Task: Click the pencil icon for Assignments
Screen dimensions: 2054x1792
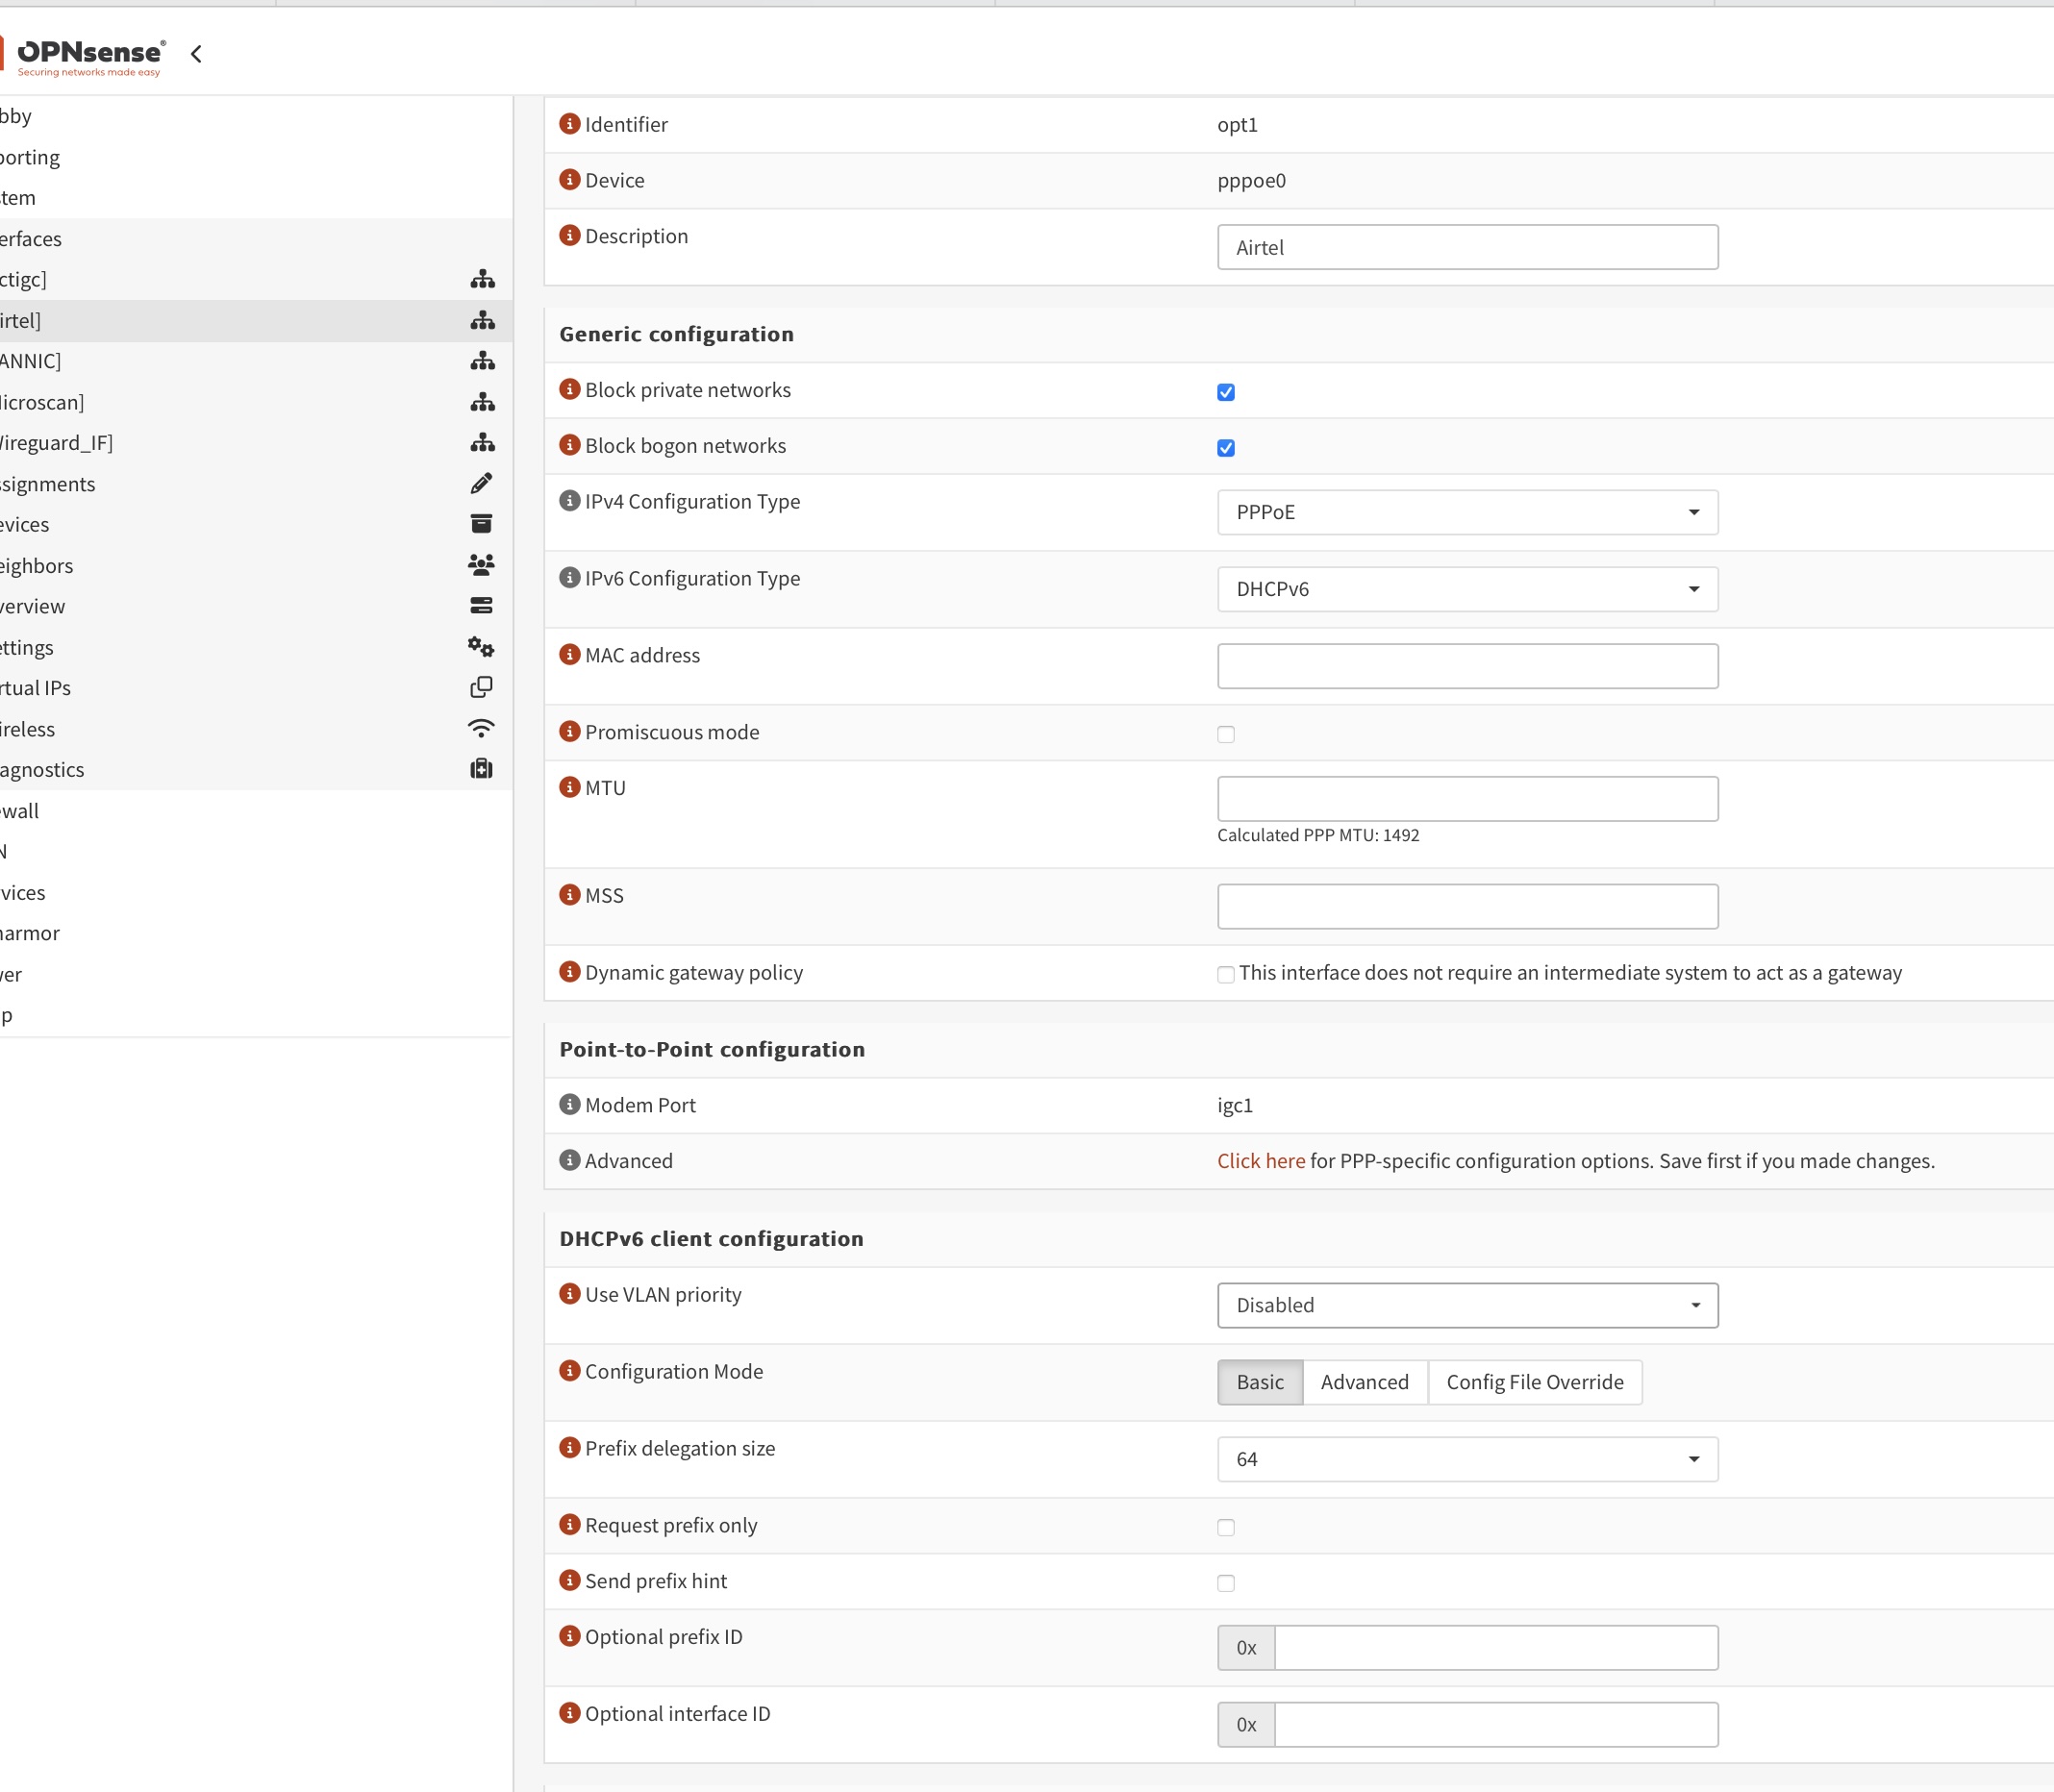Action: 481,484
